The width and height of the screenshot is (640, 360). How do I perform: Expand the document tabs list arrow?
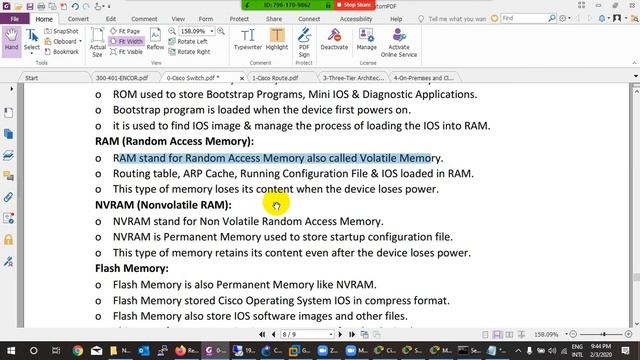click(636, 76)
